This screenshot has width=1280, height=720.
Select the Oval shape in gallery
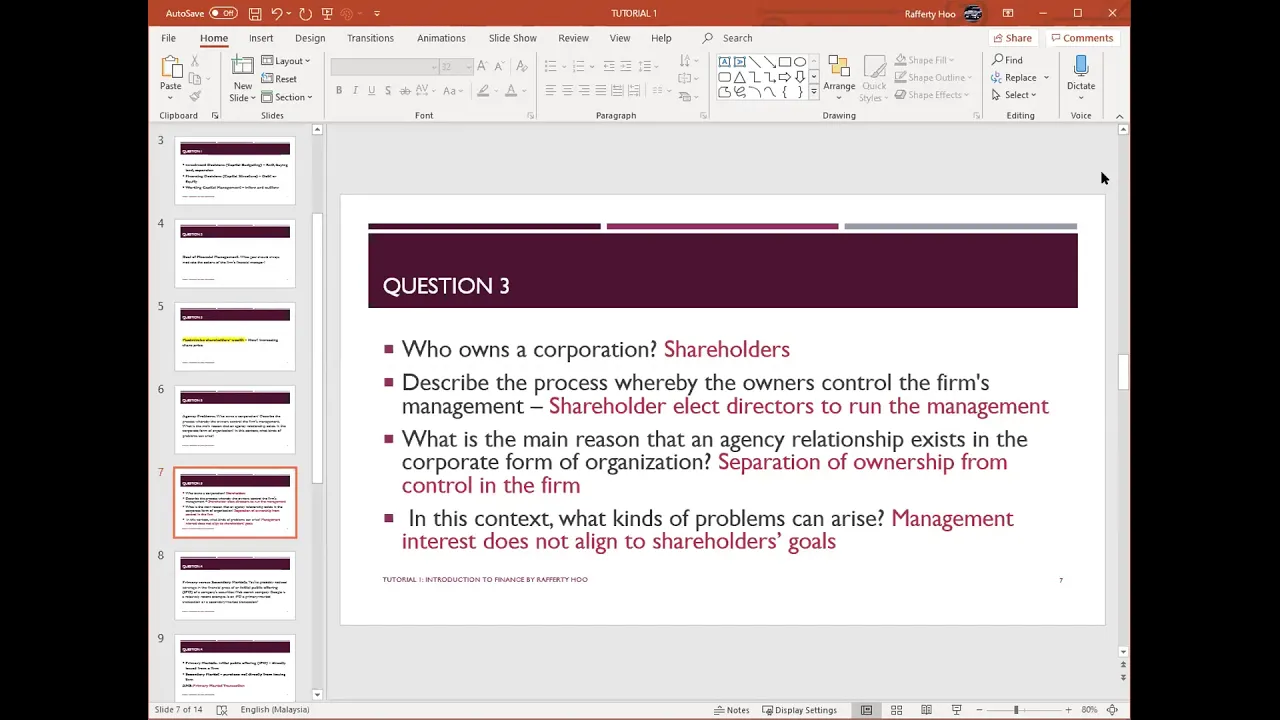(799, 62)
